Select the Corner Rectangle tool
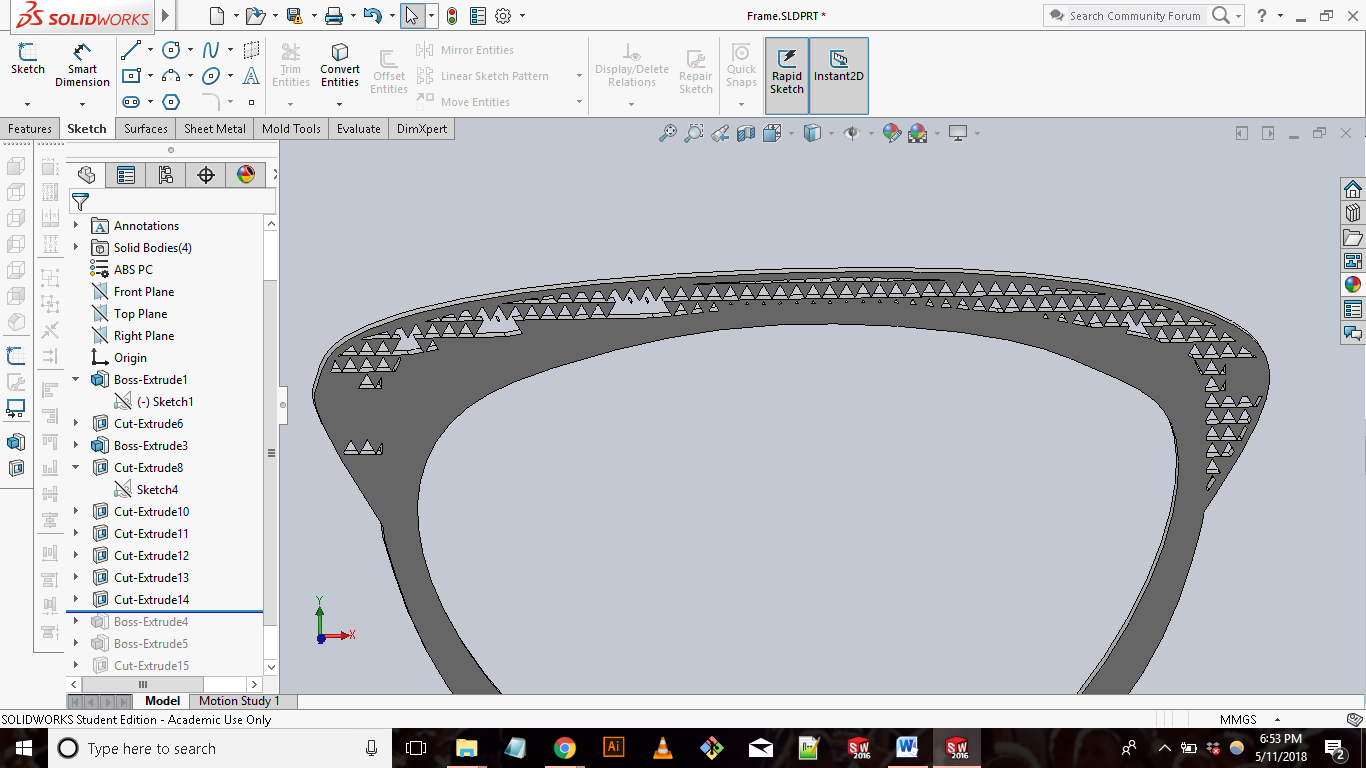The height and width of the screenshot is (768, 1366). tap(131, 76)
